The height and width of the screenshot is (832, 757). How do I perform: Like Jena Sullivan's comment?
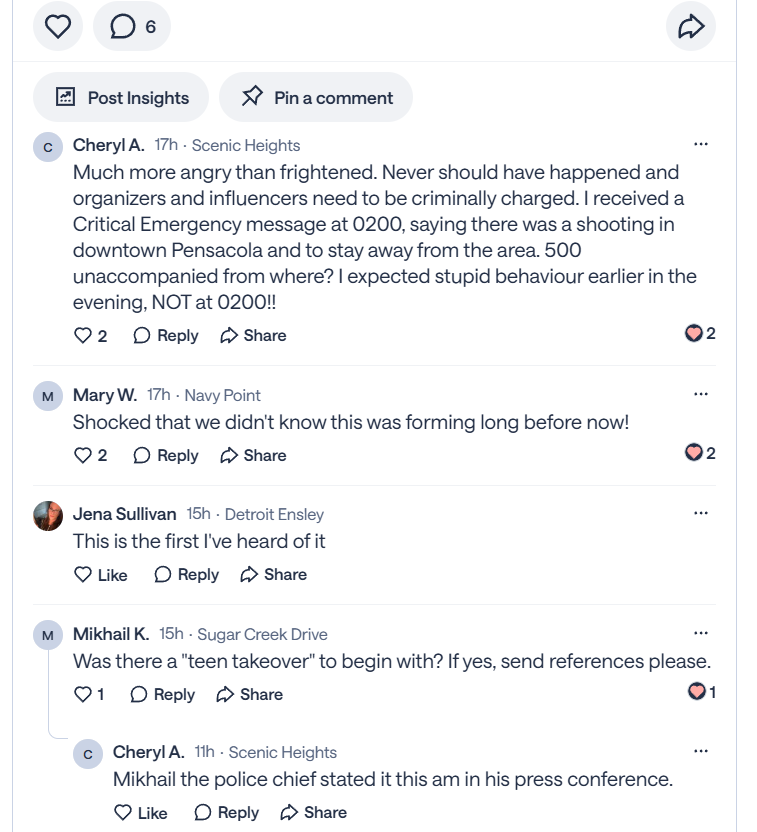click(x=100, y=575)
